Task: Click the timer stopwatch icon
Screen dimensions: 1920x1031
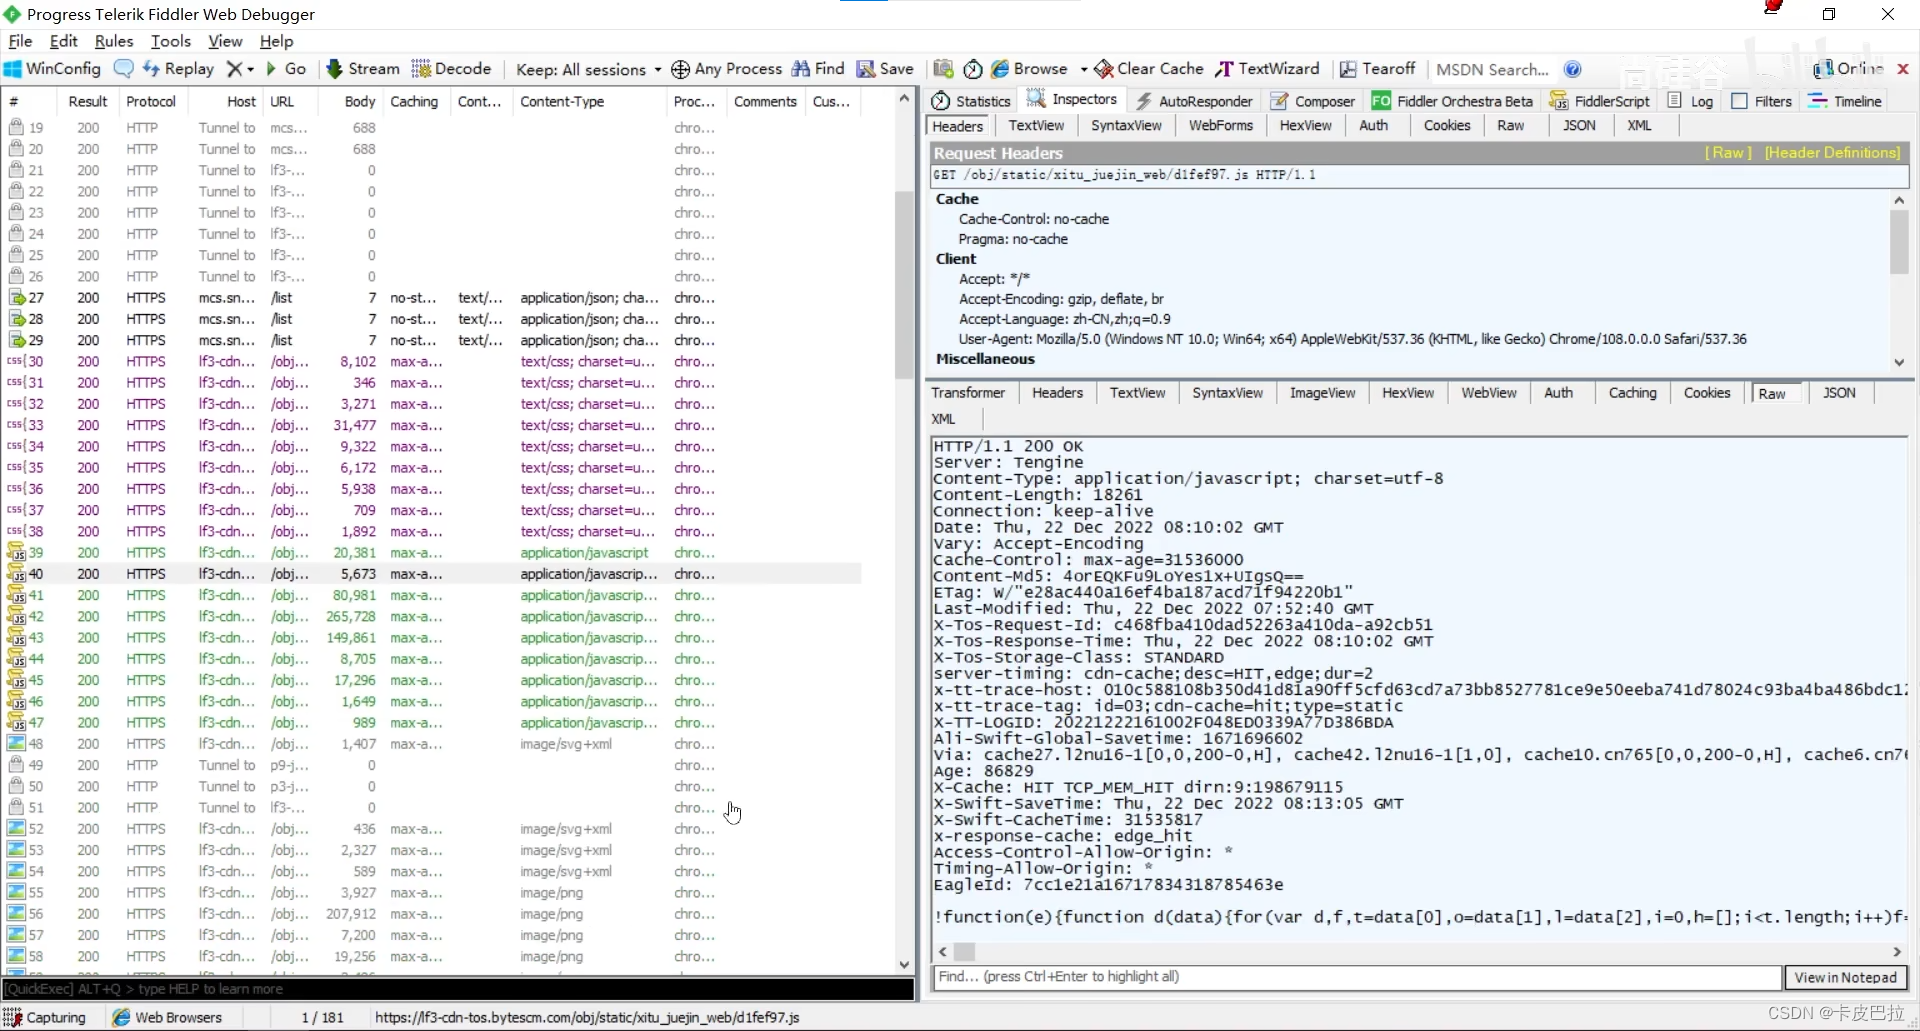Action: tap(973, 69)
